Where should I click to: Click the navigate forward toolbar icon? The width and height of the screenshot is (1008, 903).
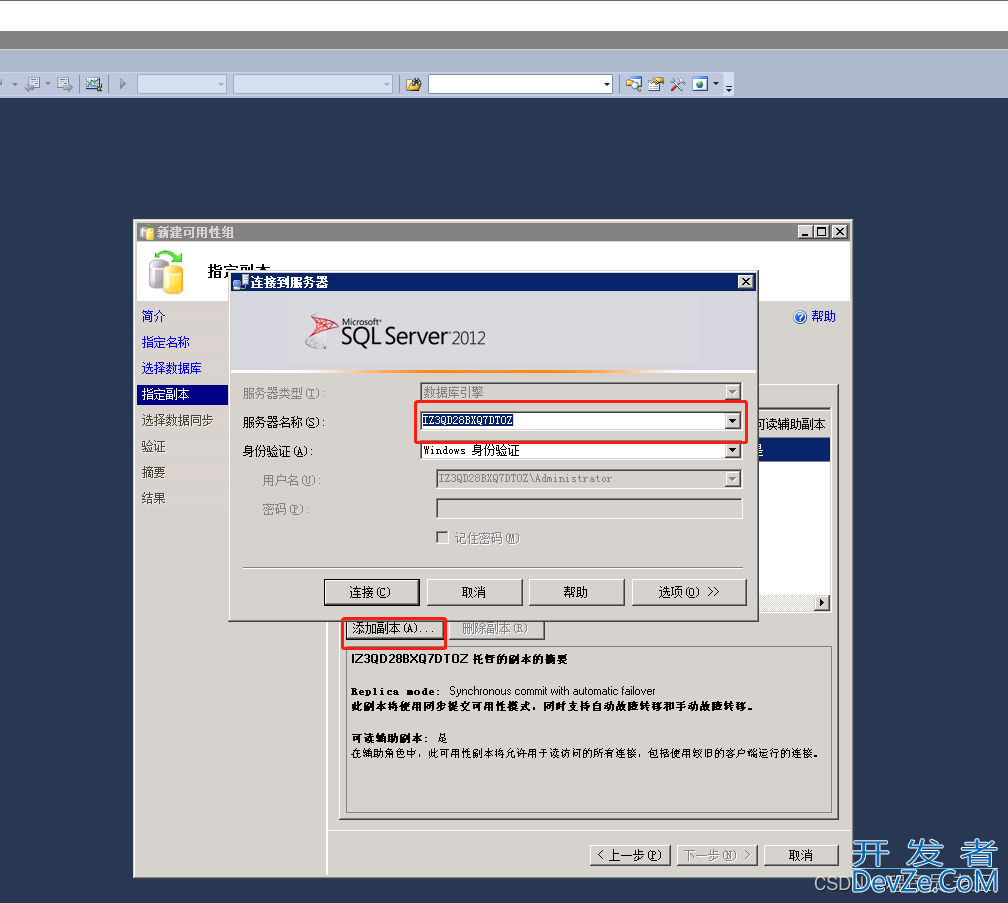[x=64, y=84]
